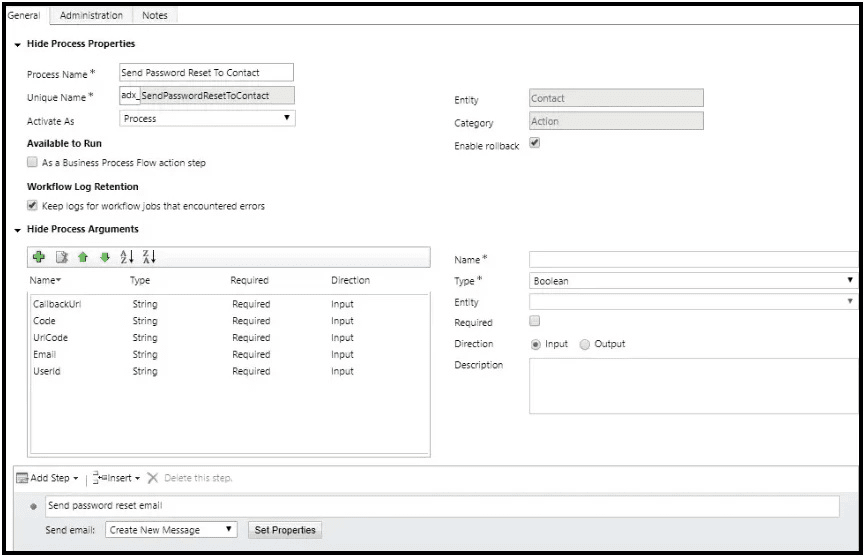
Task: Click the Category Action field
Action: tap(616, 121)
